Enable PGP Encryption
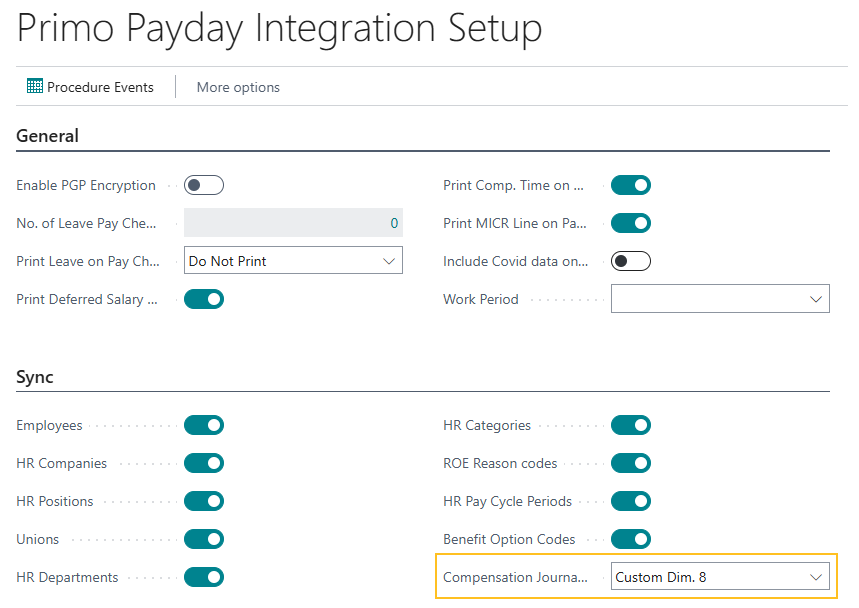 coord(203,185)
